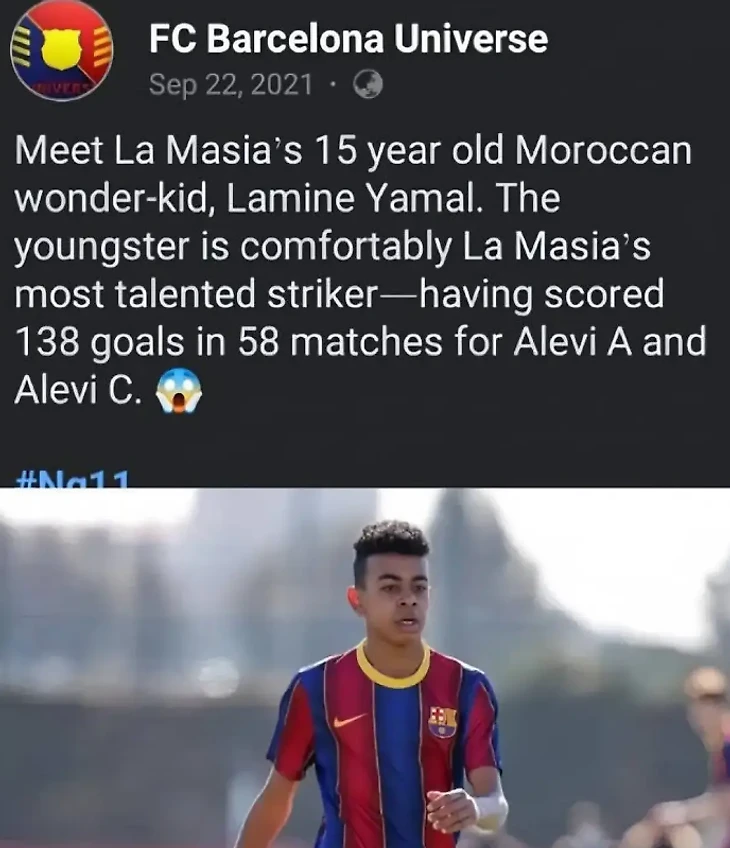Image resolution: width=730 pixels, height=848 pixels.
Task: Click "Alevi C." at the post's end
Action: click(x=79, y=390)
